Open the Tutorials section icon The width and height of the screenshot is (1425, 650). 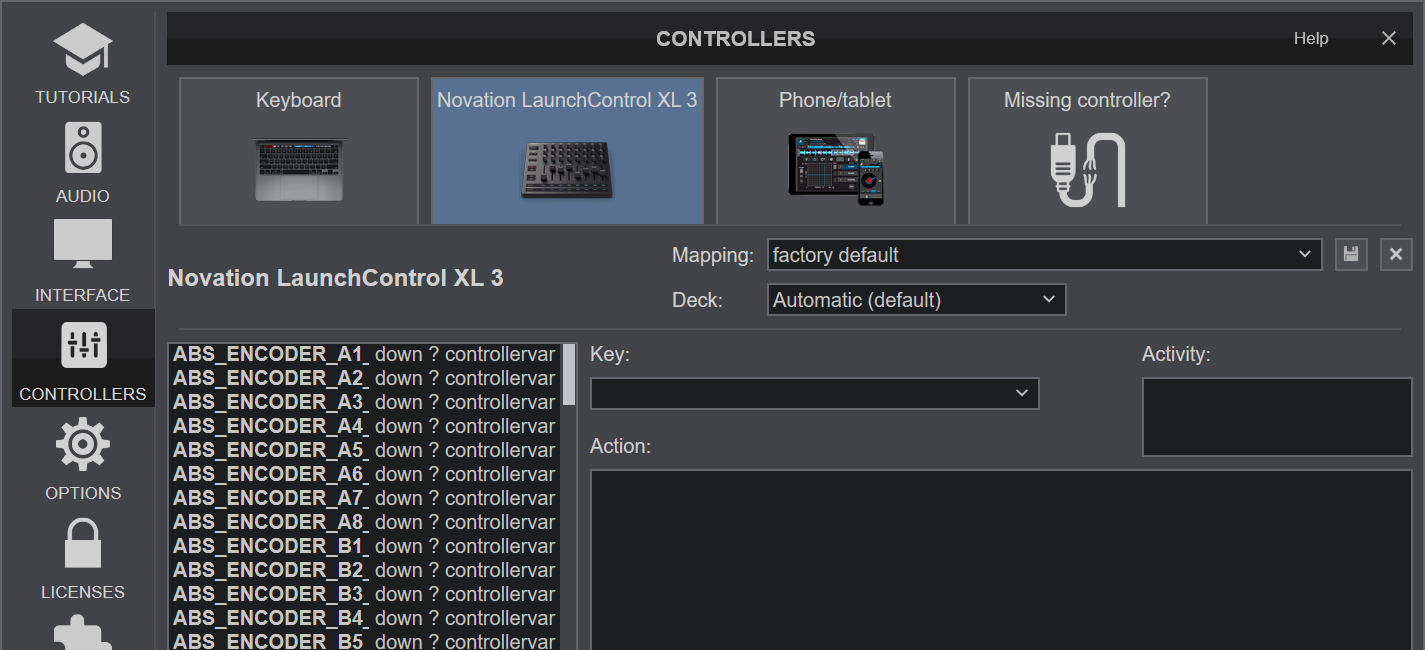click(x=82, y=52)
